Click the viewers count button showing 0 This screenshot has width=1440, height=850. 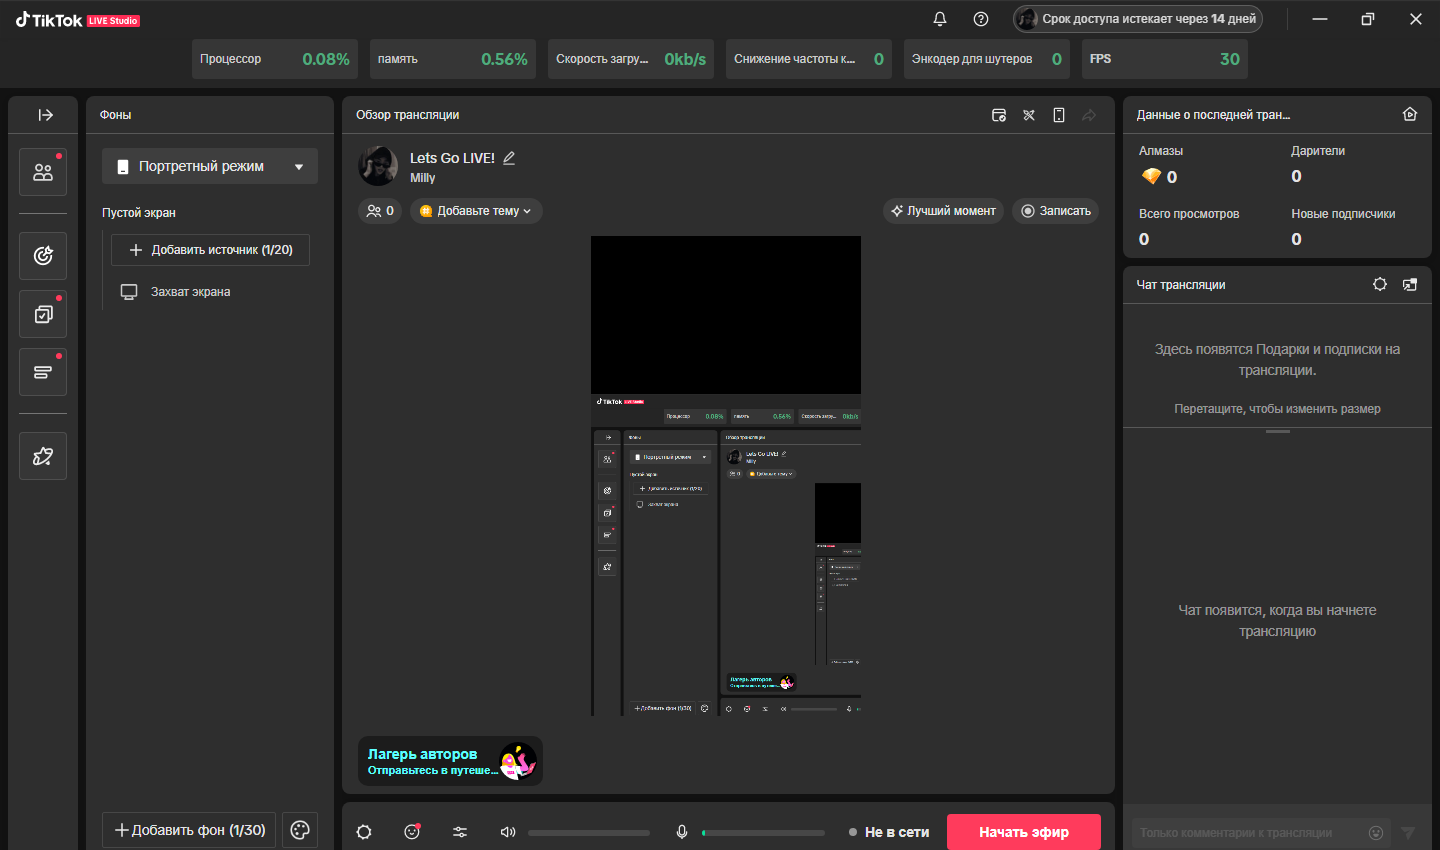380,211
